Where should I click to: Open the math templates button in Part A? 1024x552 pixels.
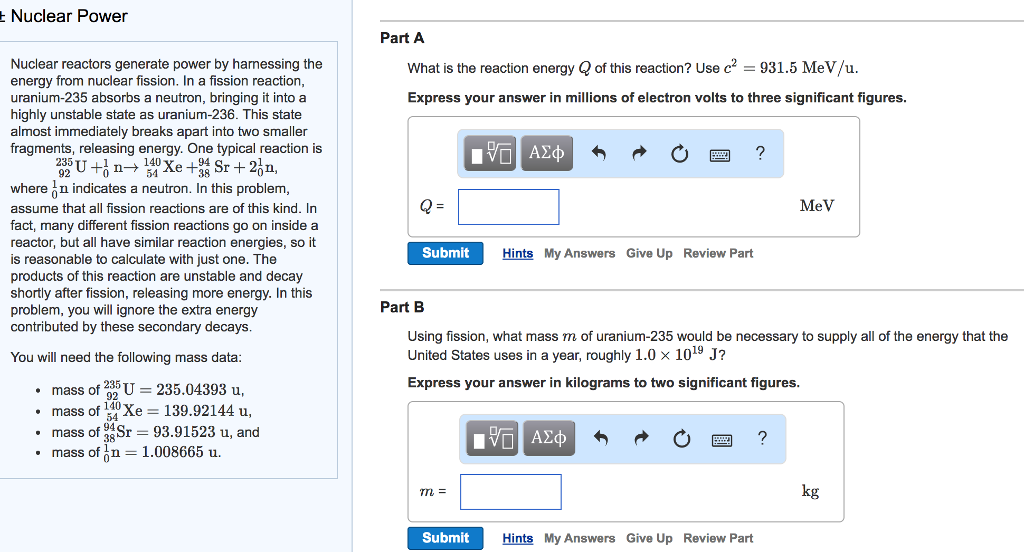pos(494,154)
